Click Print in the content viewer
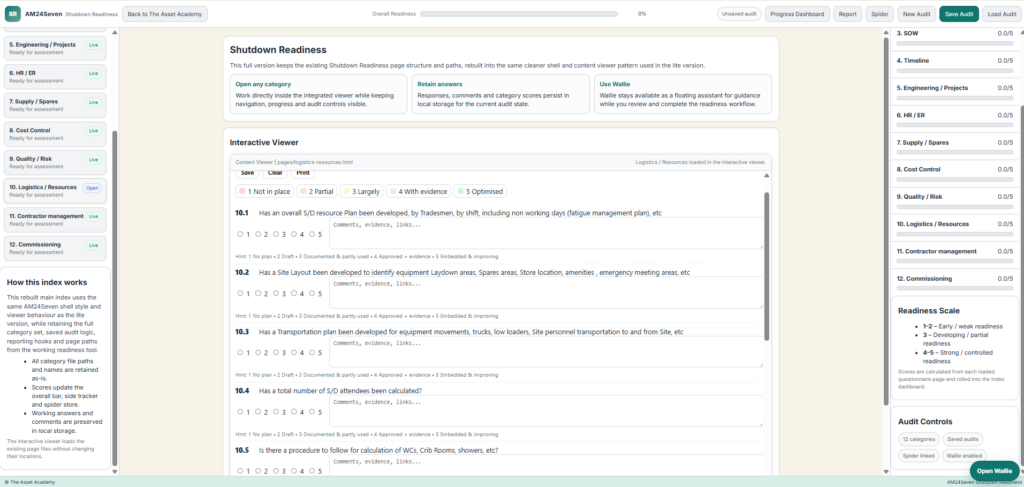The image size is (1024, 487). pos(302,173)
